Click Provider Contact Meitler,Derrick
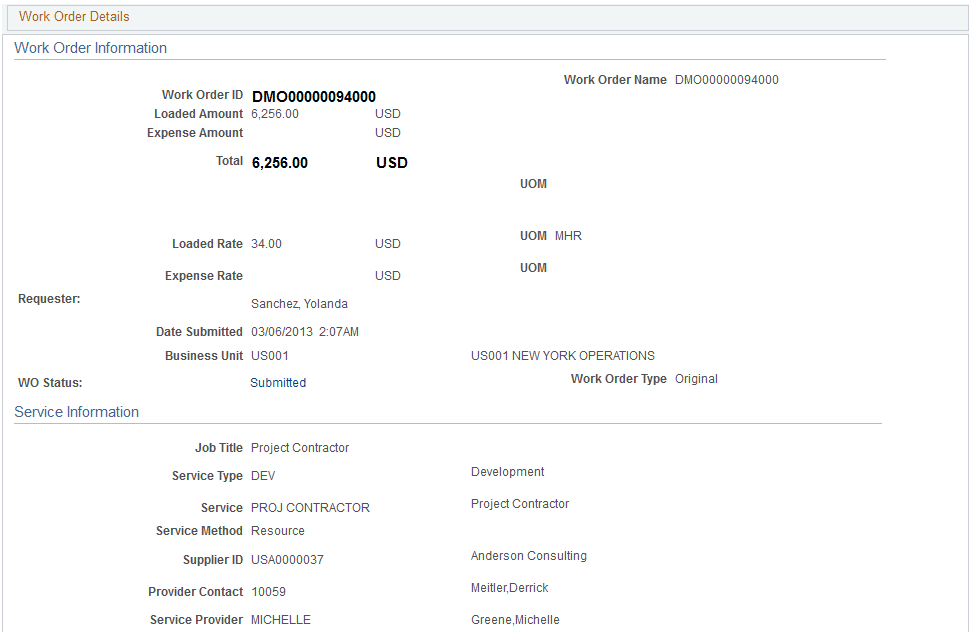Image resolution: width=974 pixels, height=632 pixels. click(x=509, y=587)
